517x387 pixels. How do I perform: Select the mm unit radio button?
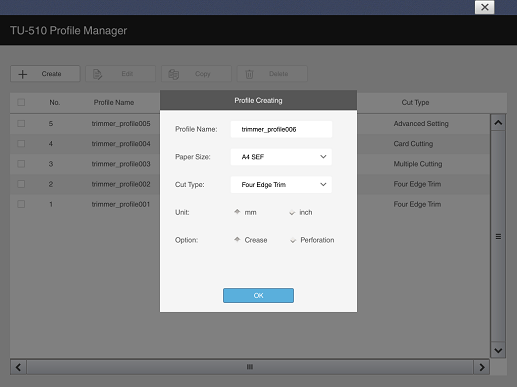[x=237, y=212]
